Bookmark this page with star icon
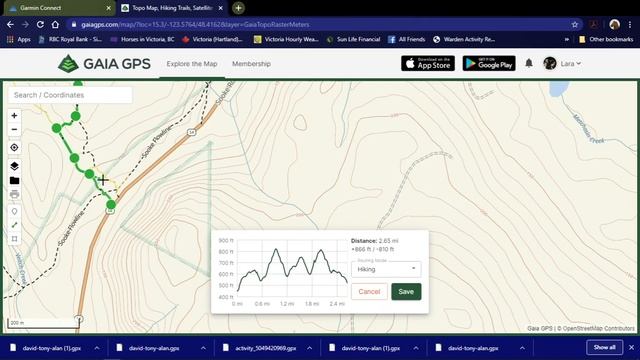Screen dimensions: 640x360 (575, 24)
